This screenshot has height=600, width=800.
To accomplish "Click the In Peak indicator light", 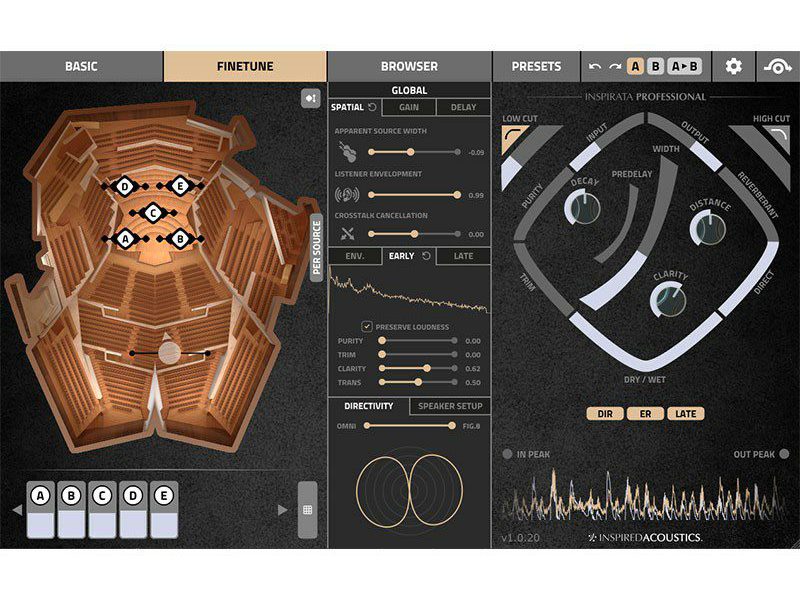I will click(507, 454).
